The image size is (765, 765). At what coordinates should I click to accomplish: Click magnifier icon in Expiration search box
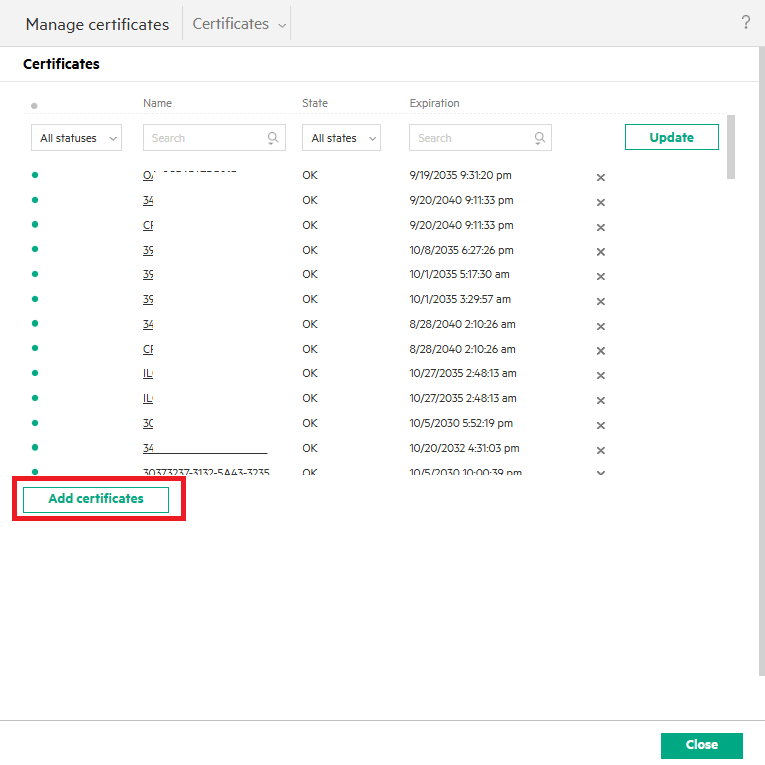tap(539, 139)
